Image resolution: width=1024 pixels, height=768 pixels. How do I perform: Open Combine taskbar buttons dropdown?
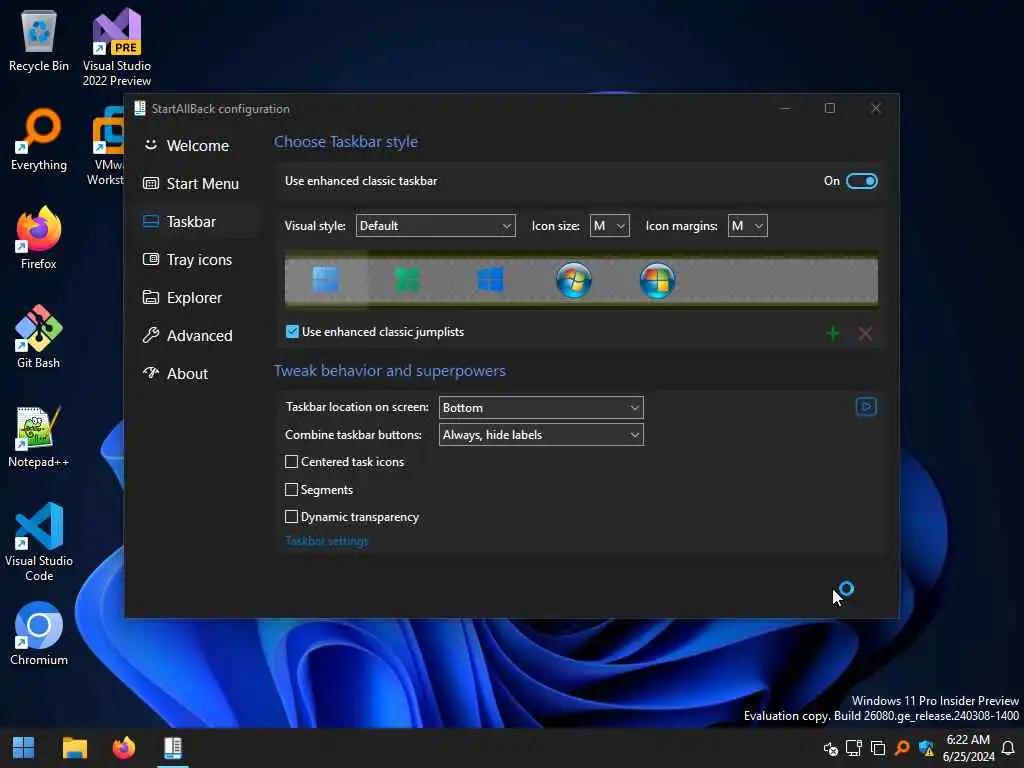point(541,435)
